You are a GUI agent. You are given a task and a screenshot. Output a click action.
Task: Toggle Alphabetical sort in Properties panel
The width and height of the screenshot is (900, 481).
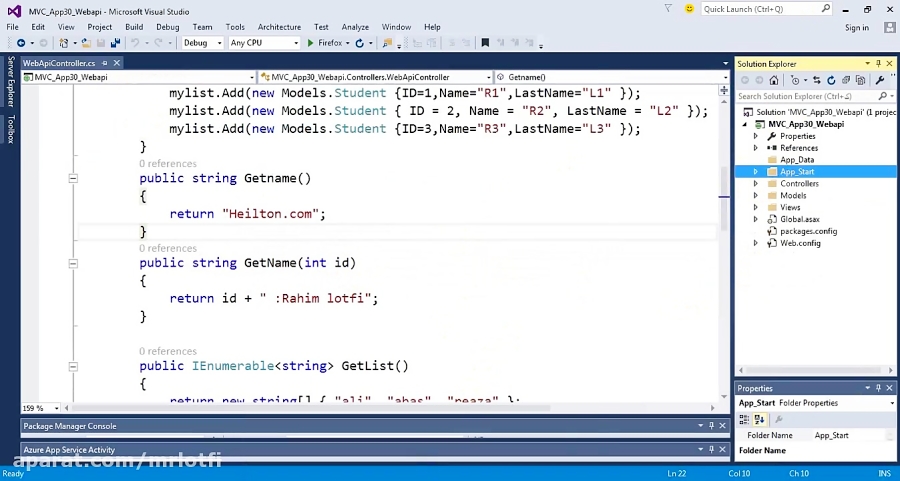760,419
